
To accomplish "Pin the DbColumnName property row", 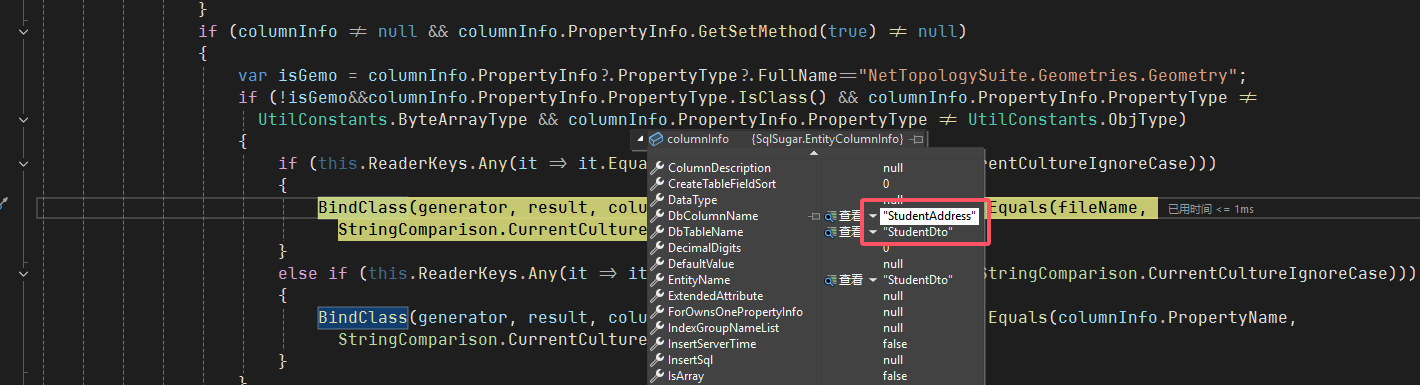I will click(x=814, y=216).
